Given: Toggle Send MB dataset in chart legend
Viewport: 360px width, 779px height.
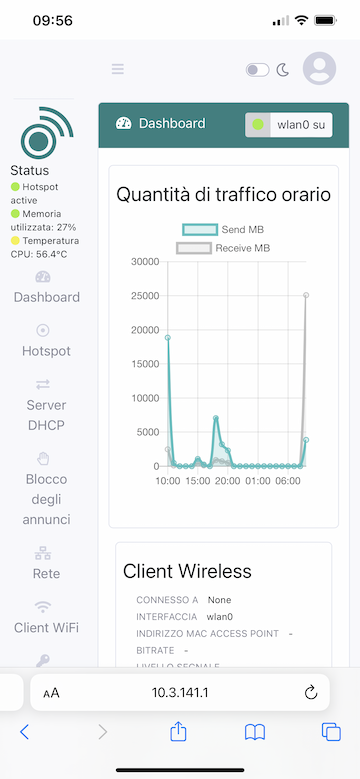Looking at the screenshot, I should pos(223,230).
